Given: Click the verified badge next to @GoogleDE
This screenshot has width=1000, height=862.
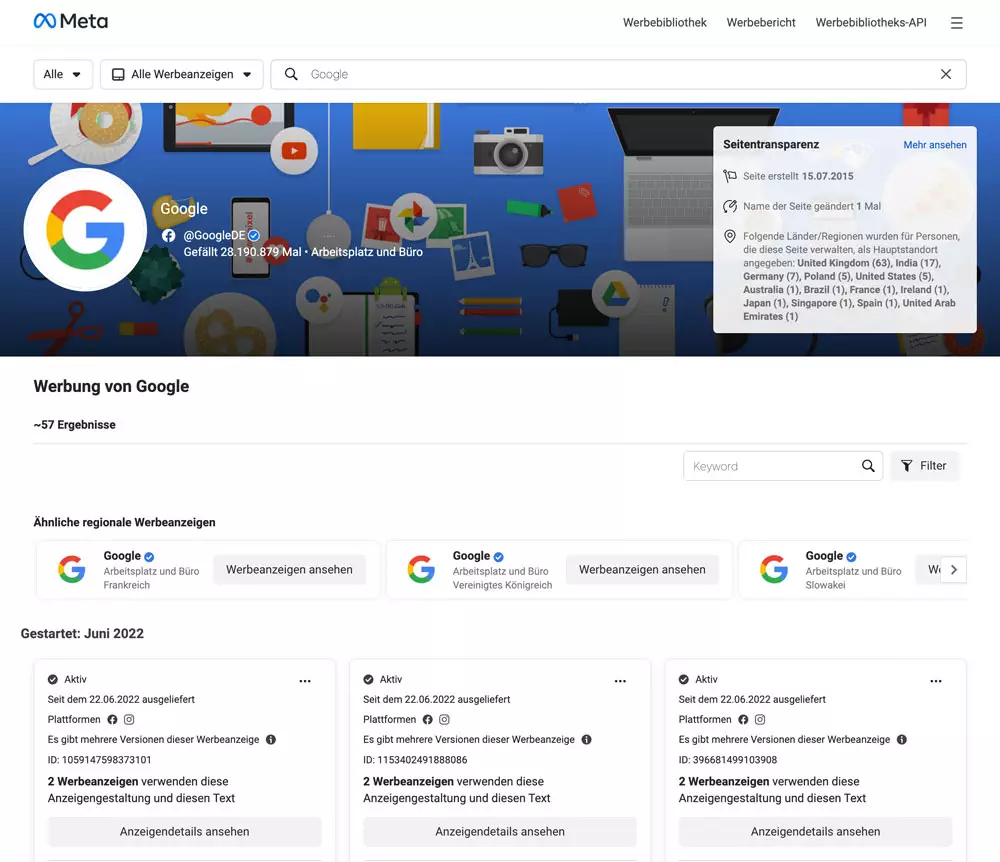Looking at the screenshot, I should pos(254,235).
